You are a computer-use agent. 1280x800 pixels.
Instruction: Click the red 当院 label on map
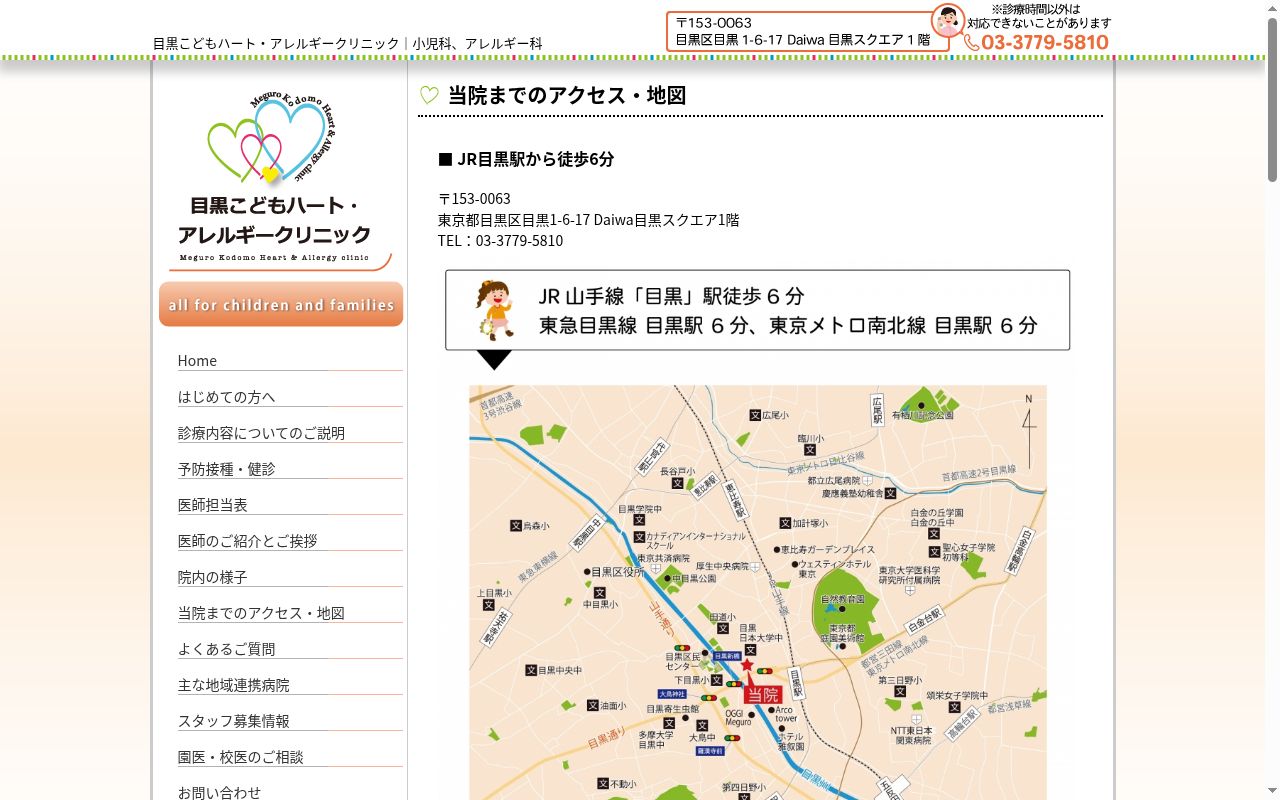point(762,694)
